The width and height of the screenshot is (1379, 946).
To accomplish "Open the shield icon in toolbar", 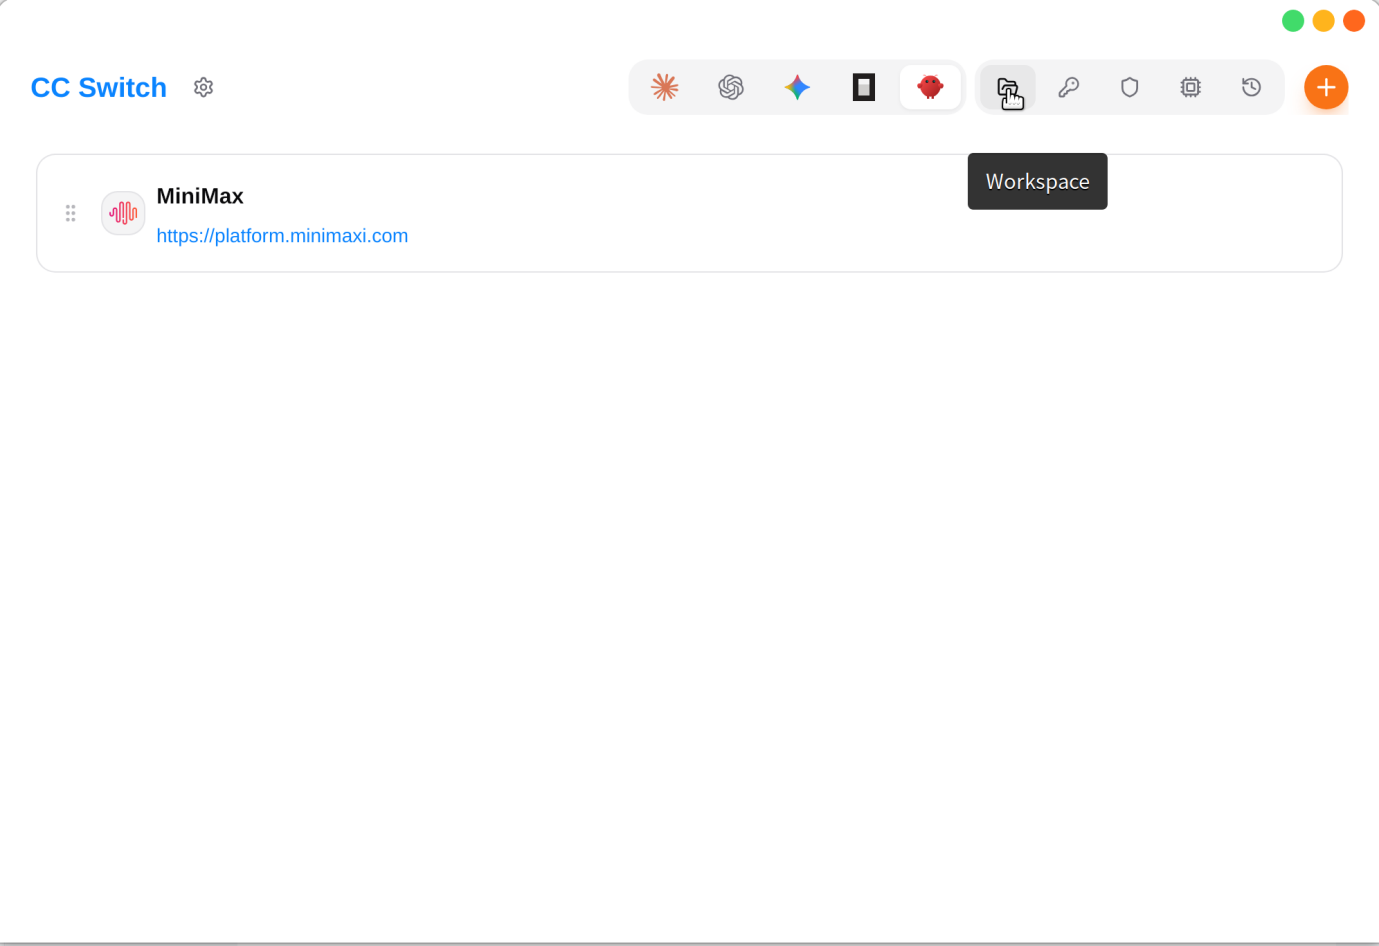I will click(1130, 87).
